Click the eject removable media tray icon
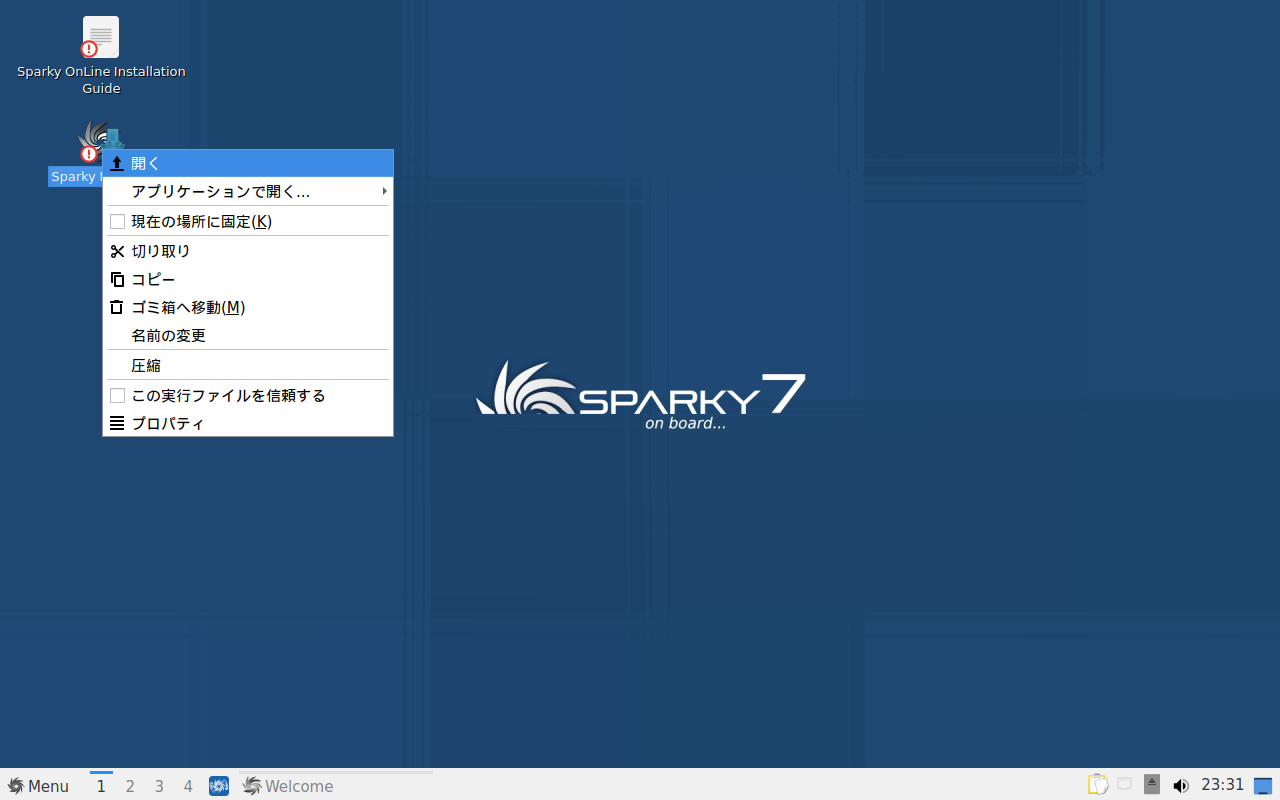 click(1152, 785)
